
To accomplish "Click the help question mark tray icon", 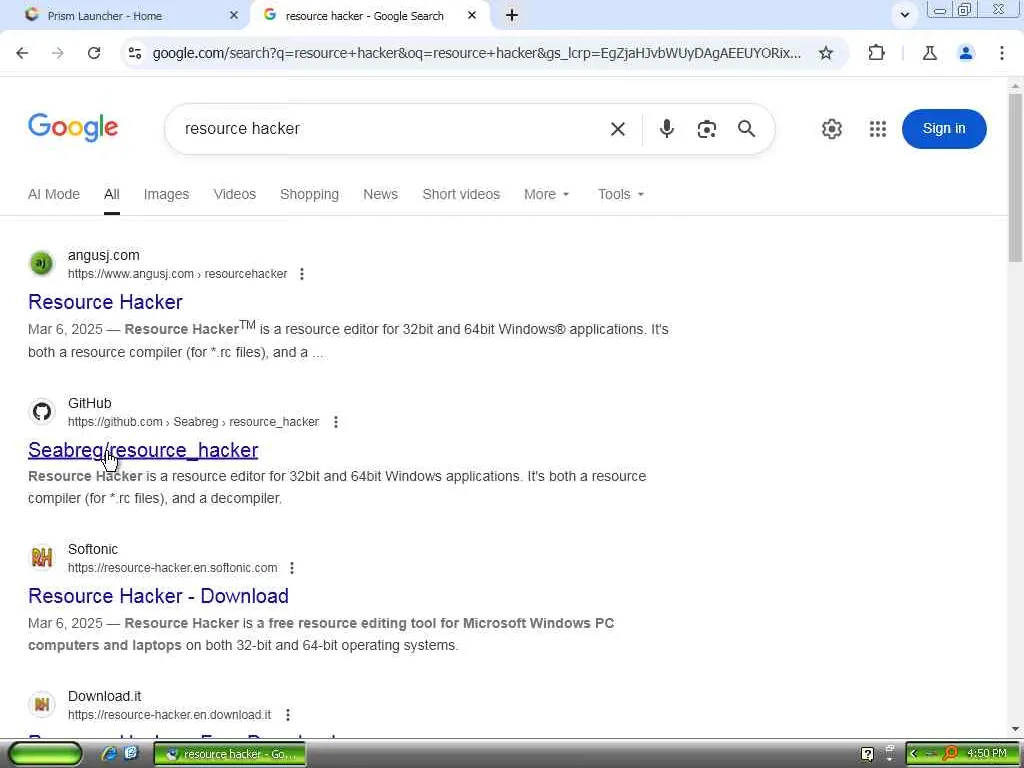I will [x=867, y=754].
